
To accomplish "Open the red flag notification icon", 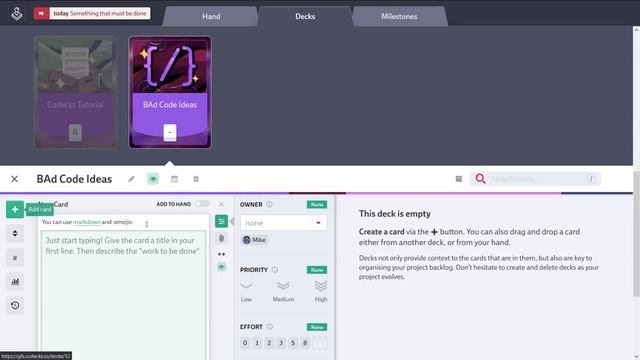I will click(x=41, y=13).
